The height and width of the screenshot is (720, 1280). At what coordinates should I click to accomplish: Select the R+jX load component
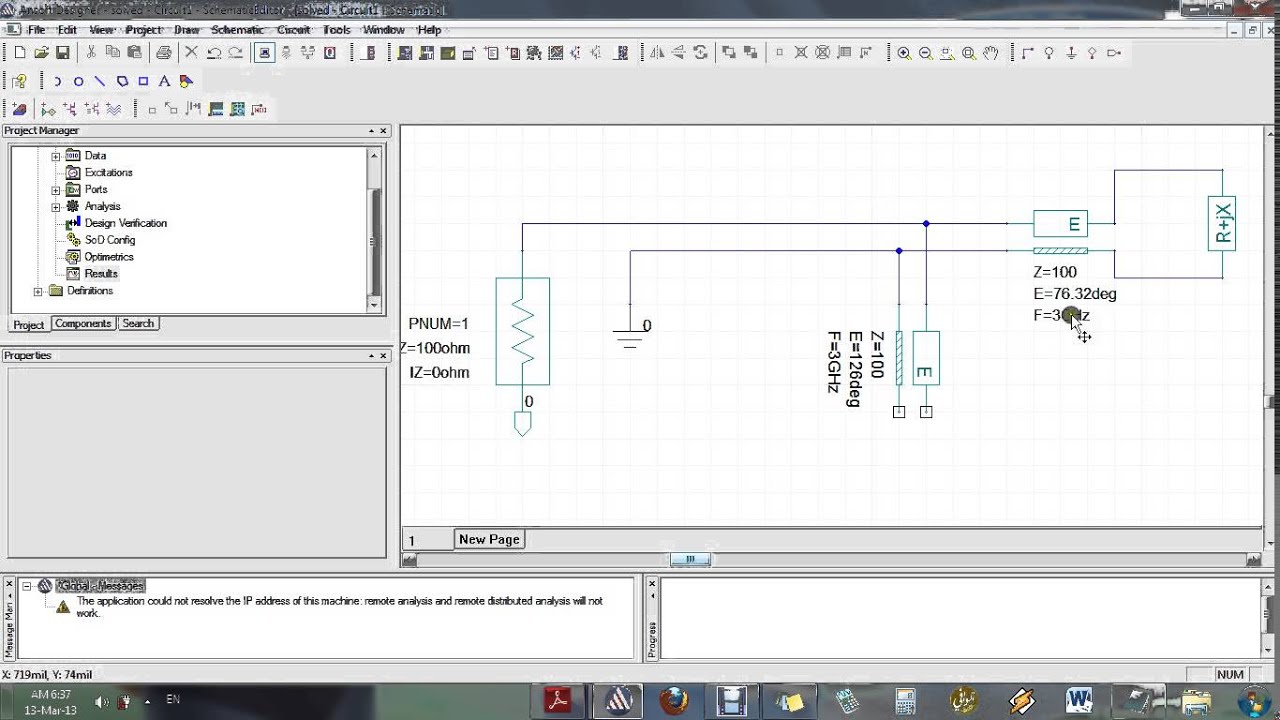tap(1222, 223)
